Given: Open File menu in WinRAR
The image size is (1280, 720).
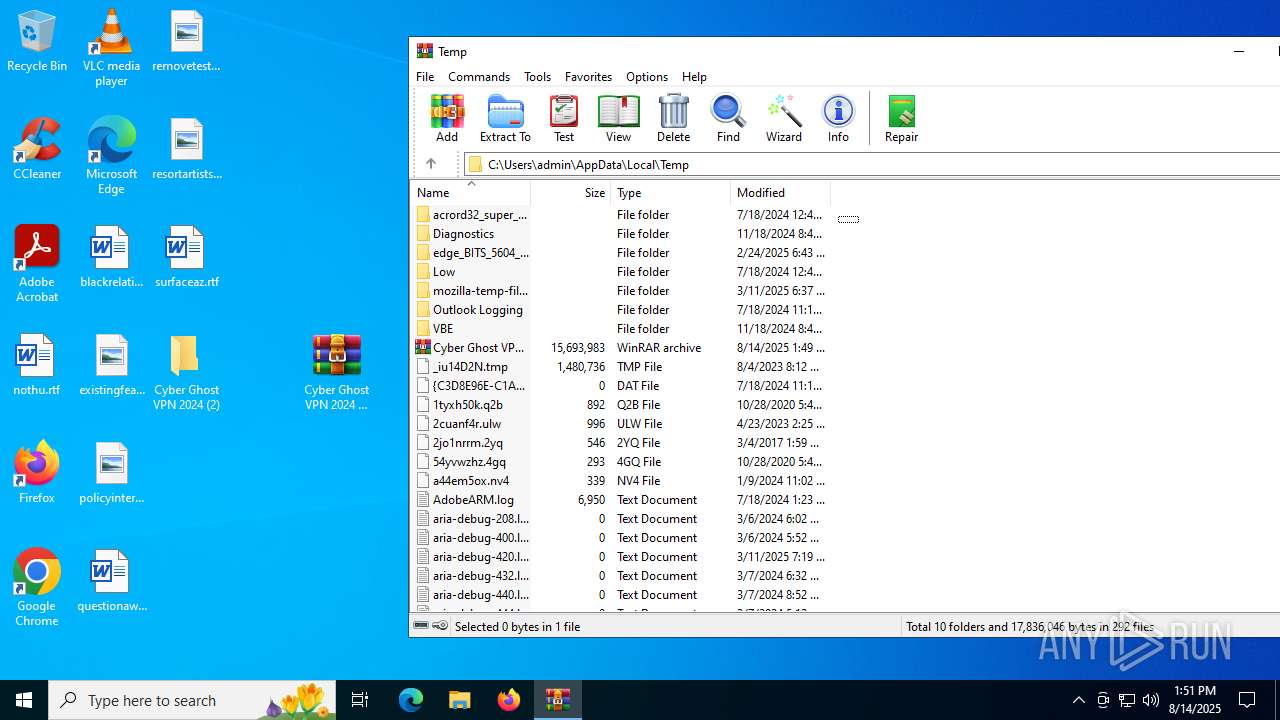Looking at the screenshot, I should 425,77.
